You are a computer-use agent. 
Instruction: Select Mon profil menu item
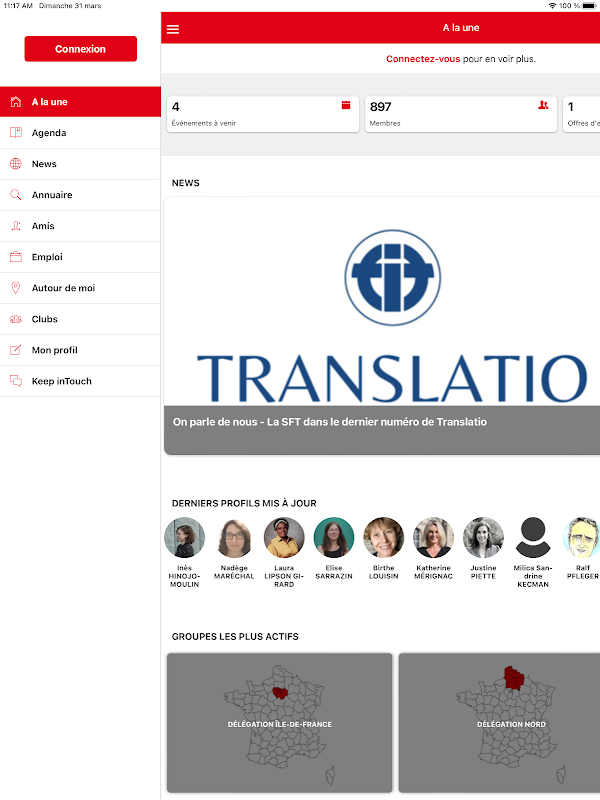coord(81,350)
